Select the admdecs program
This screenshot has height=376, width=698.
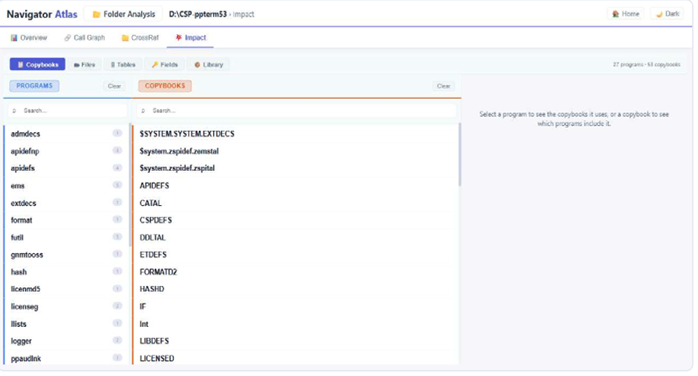click(x=67, y=133)
